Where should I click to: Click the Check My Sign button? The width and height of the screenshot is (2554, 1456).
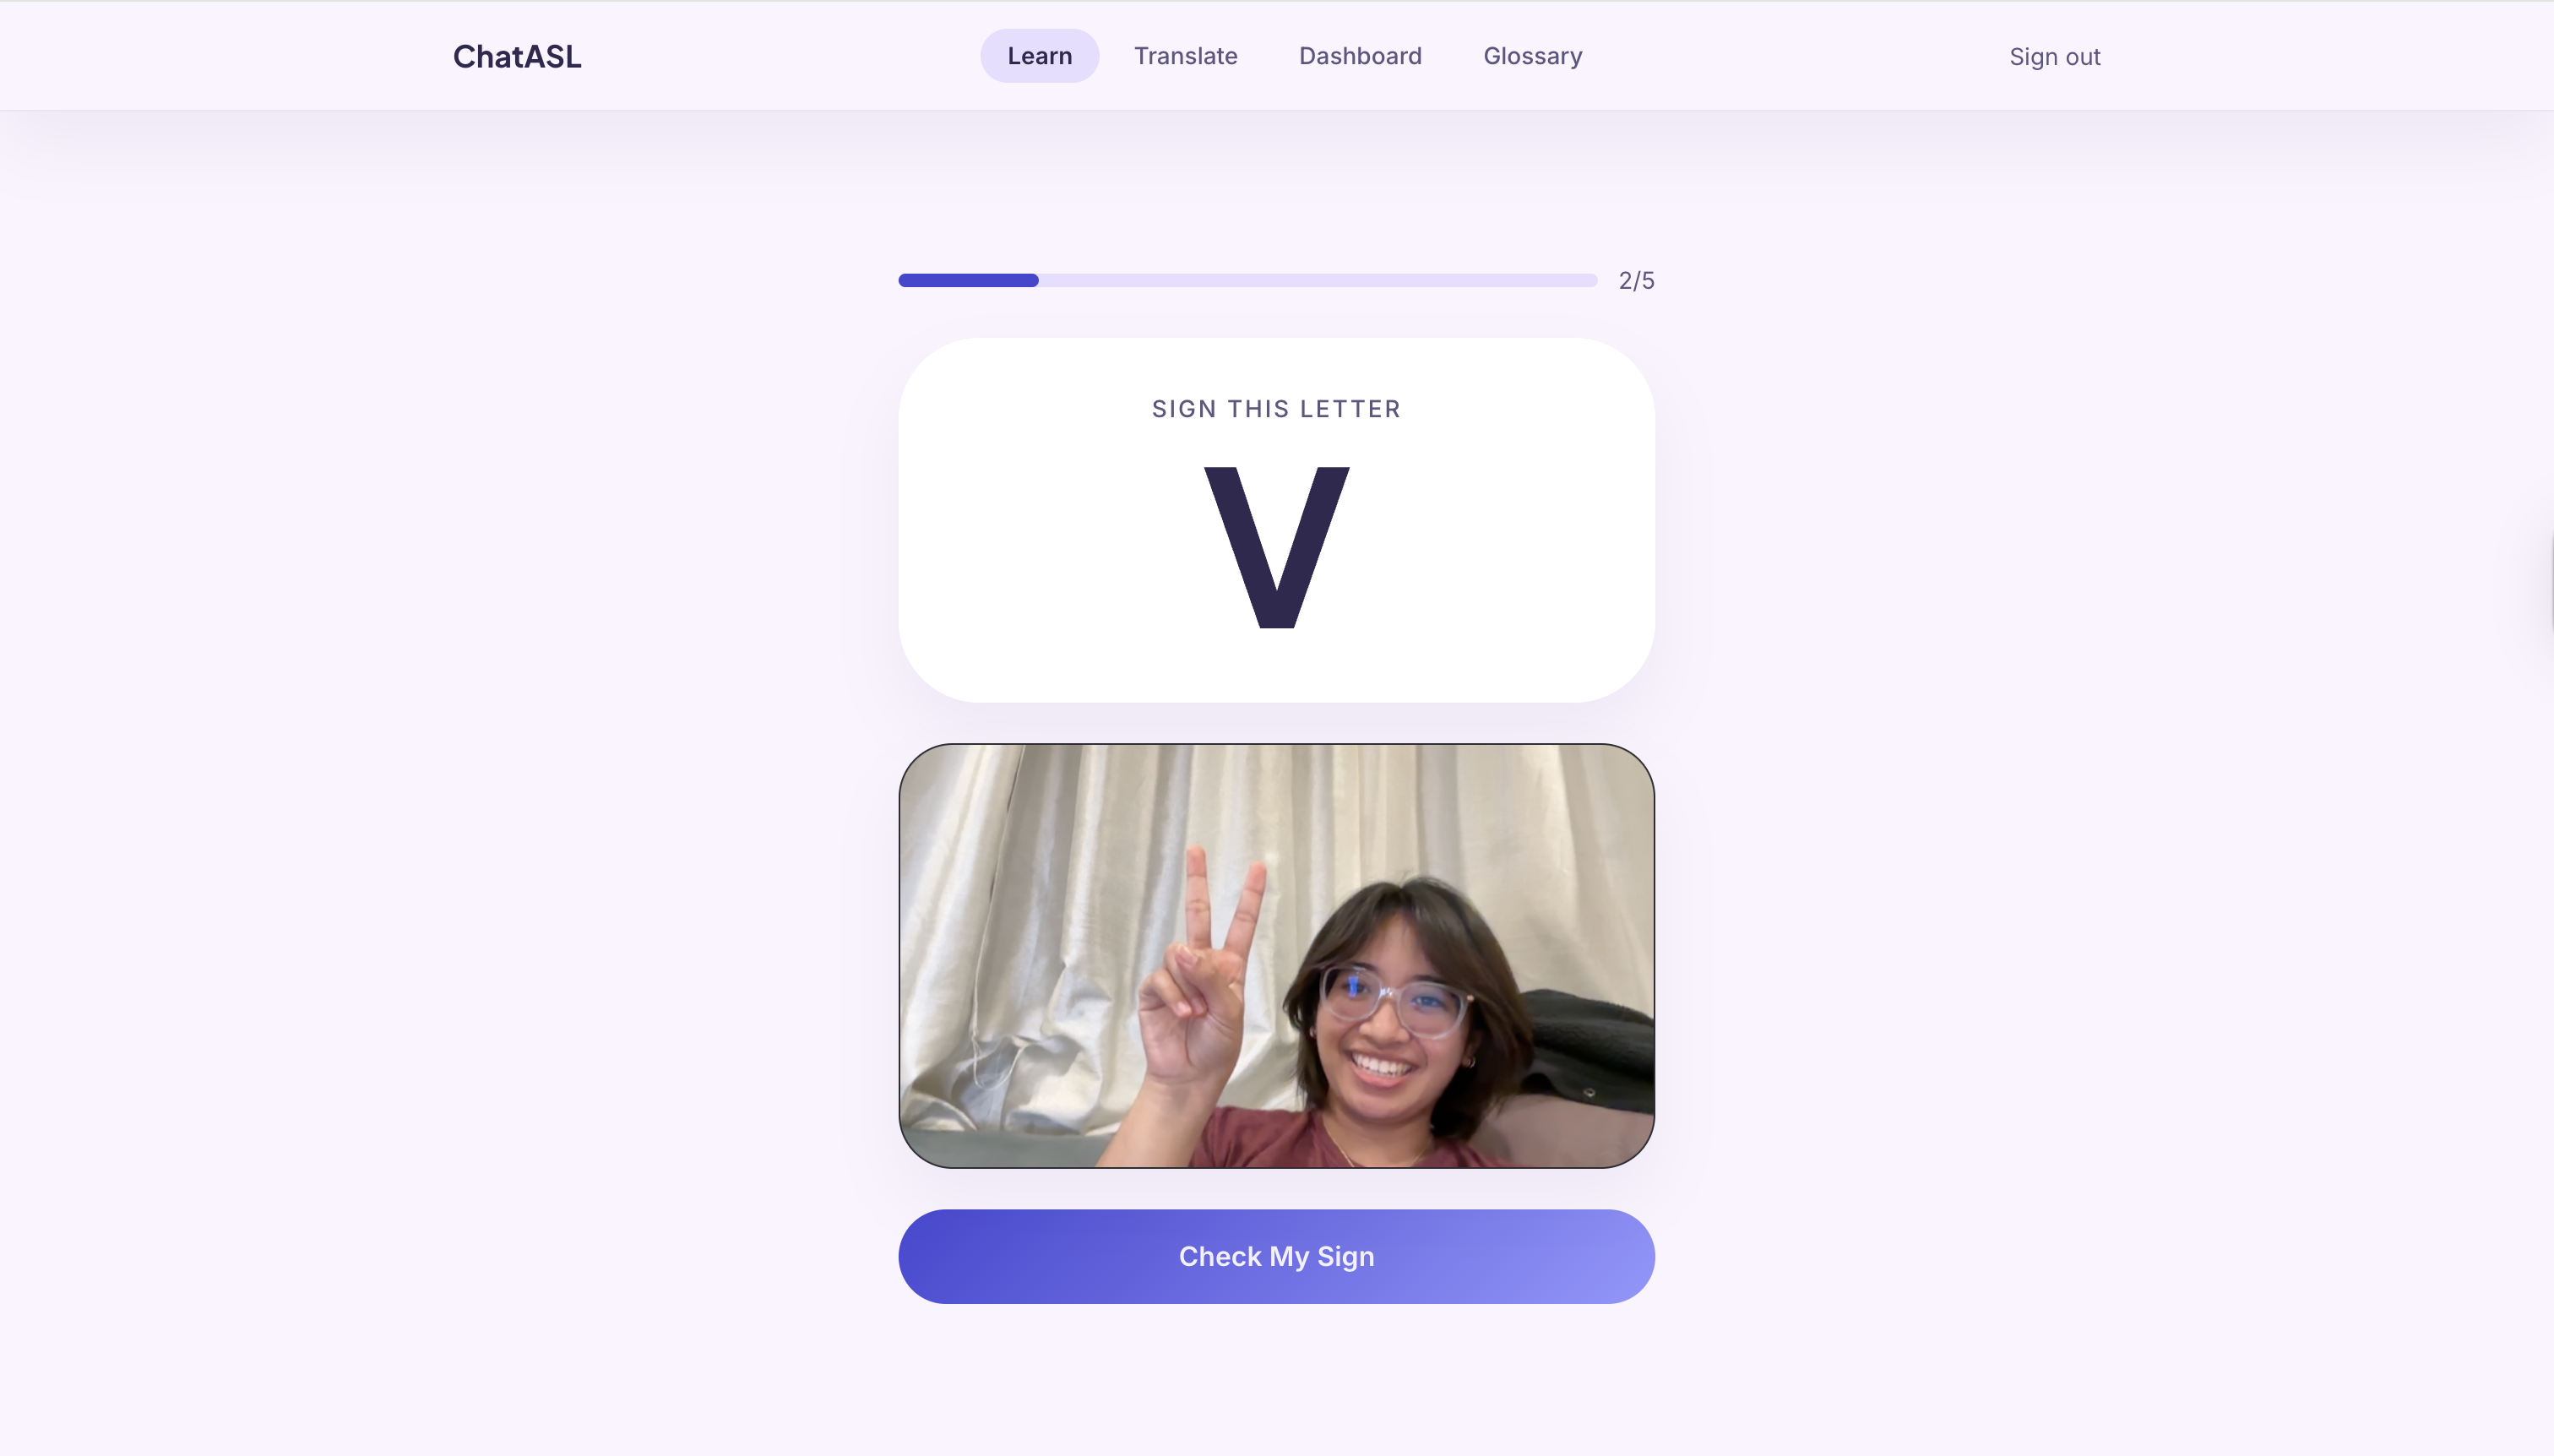point(1276,1256)
